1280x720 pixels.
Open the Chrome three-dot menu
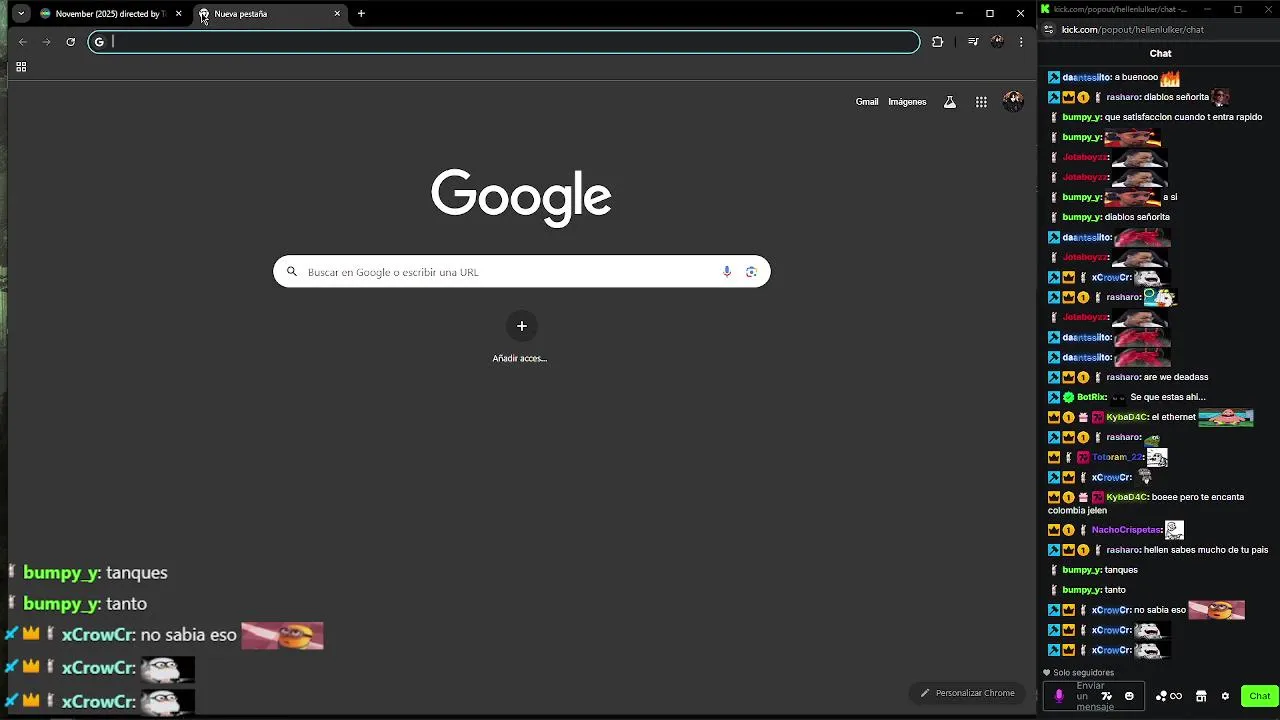click(1020, 42)
